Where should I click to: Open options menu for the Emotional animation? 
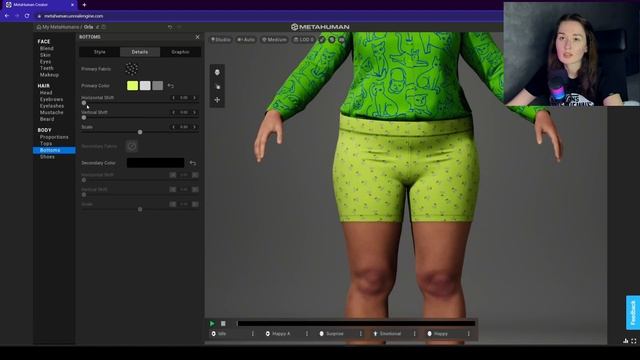click(414, 334)
